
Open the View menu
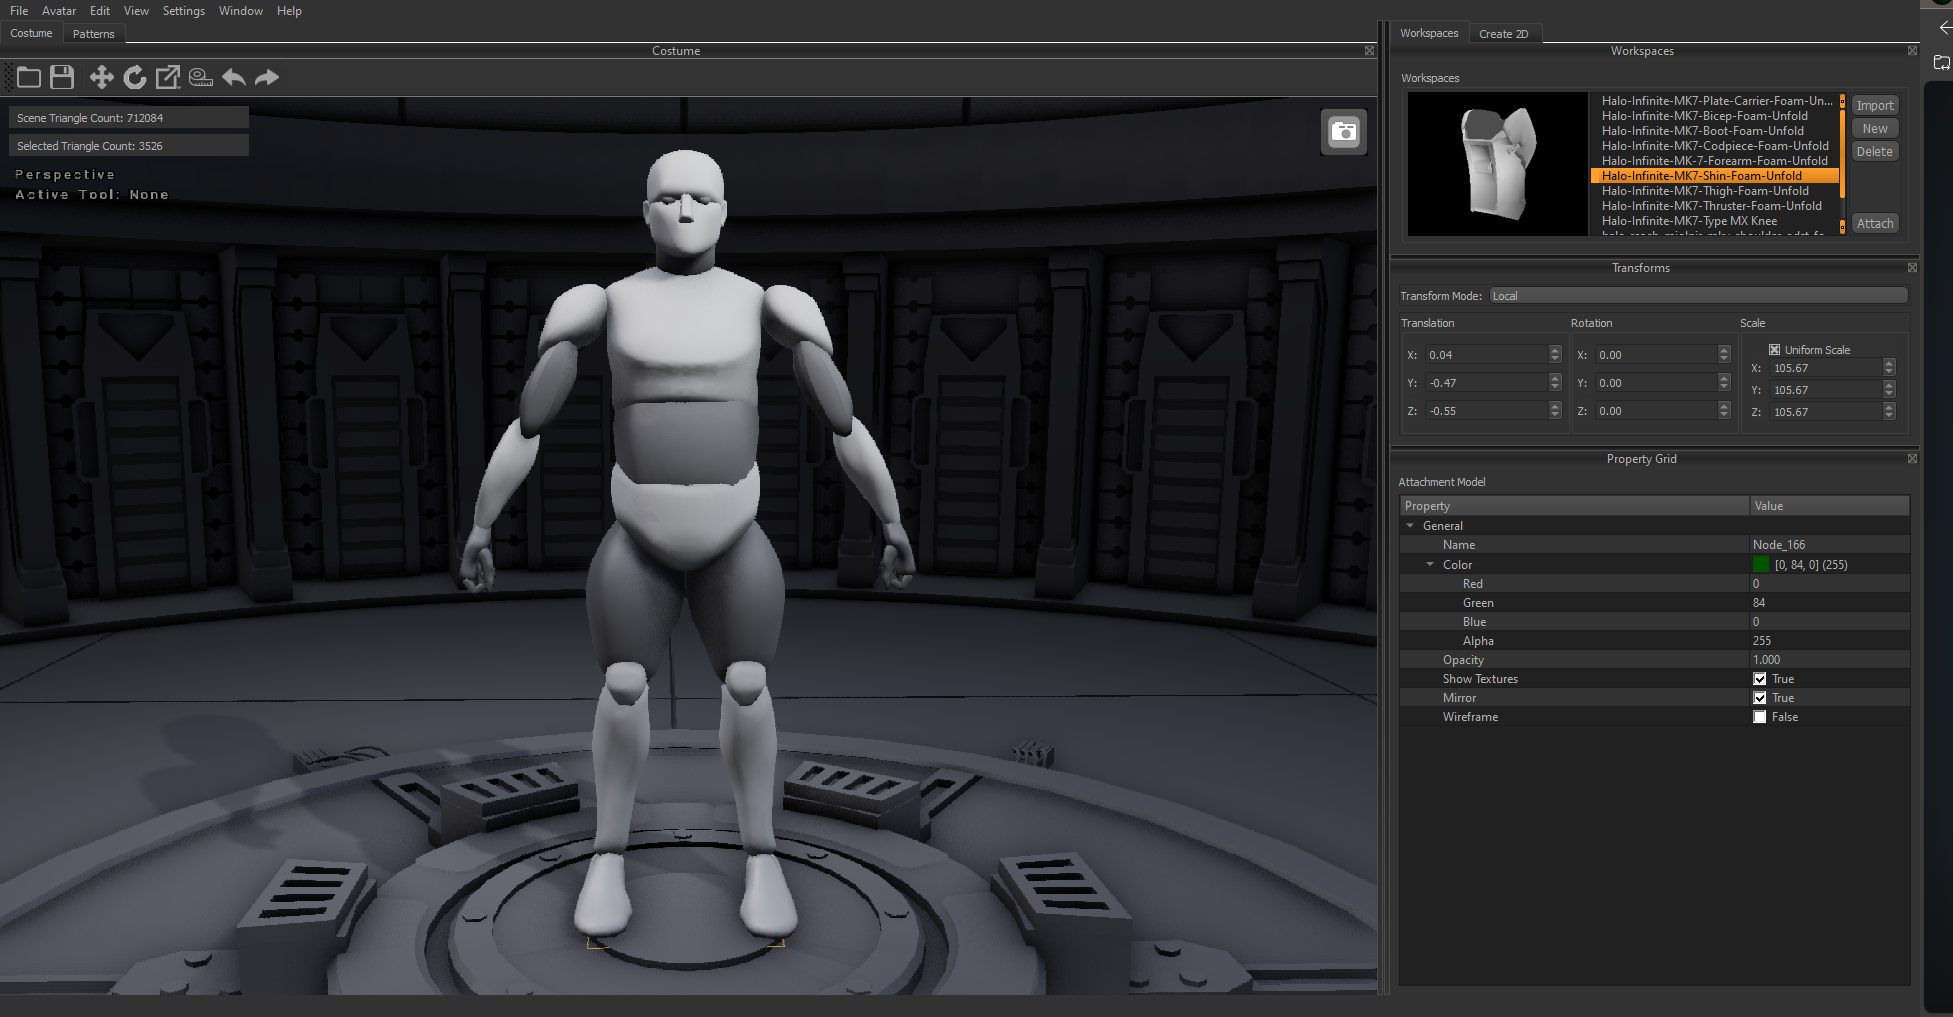[136, 11]
